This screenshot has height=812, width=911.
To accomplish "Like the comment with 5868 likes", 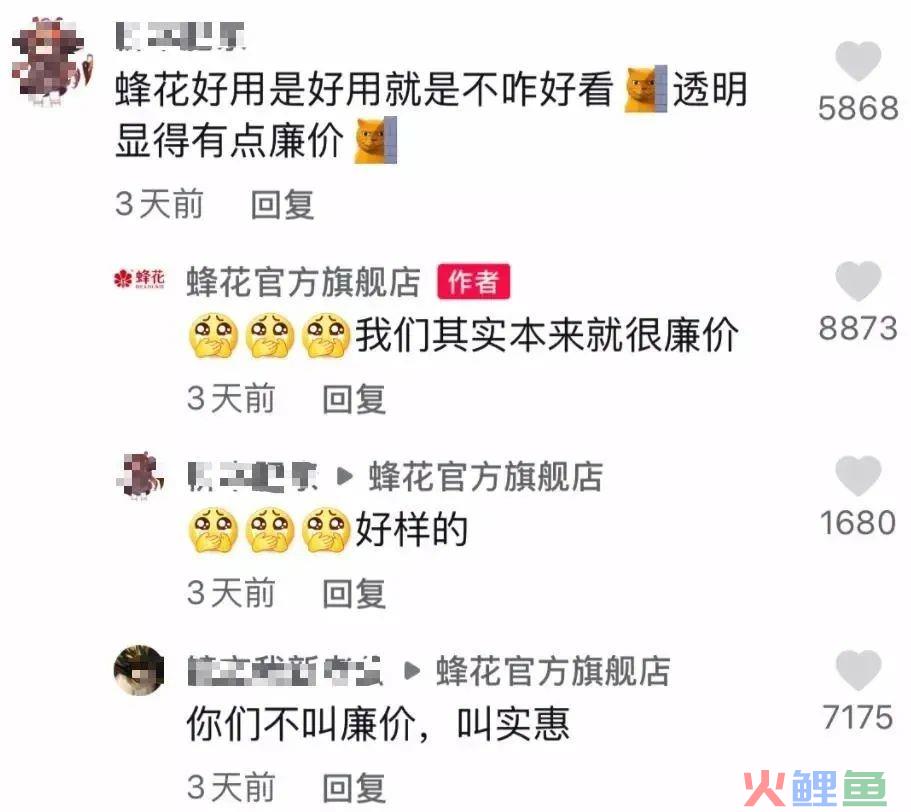I will (858, 61).
